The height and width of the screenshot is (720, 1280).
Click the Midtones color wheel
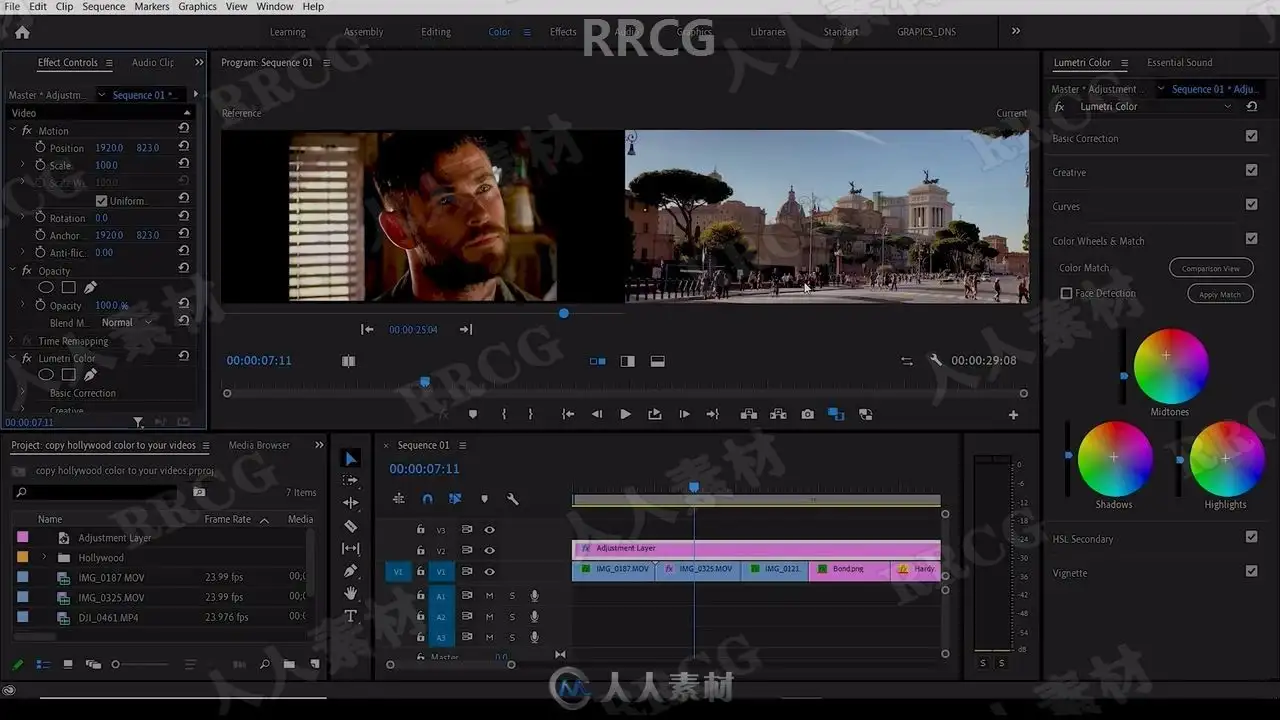click(x=1170, y=366)
